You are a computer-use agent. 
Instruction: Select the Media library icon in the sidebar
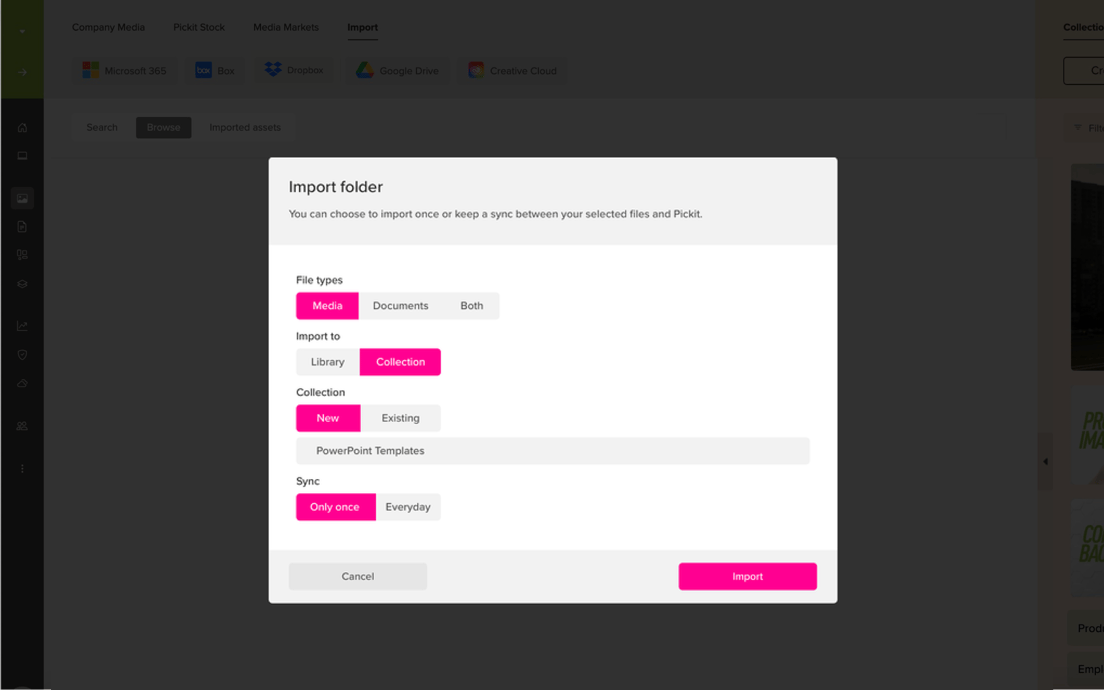(22, 197)
